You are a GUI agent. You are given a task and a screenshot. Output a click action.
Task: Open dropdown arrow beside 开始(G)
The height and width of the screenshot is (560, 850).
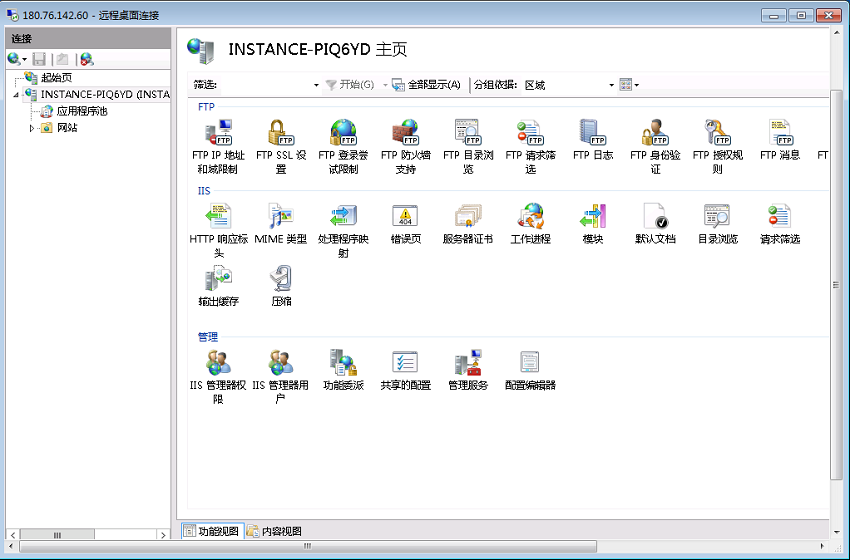coord(385,85)
